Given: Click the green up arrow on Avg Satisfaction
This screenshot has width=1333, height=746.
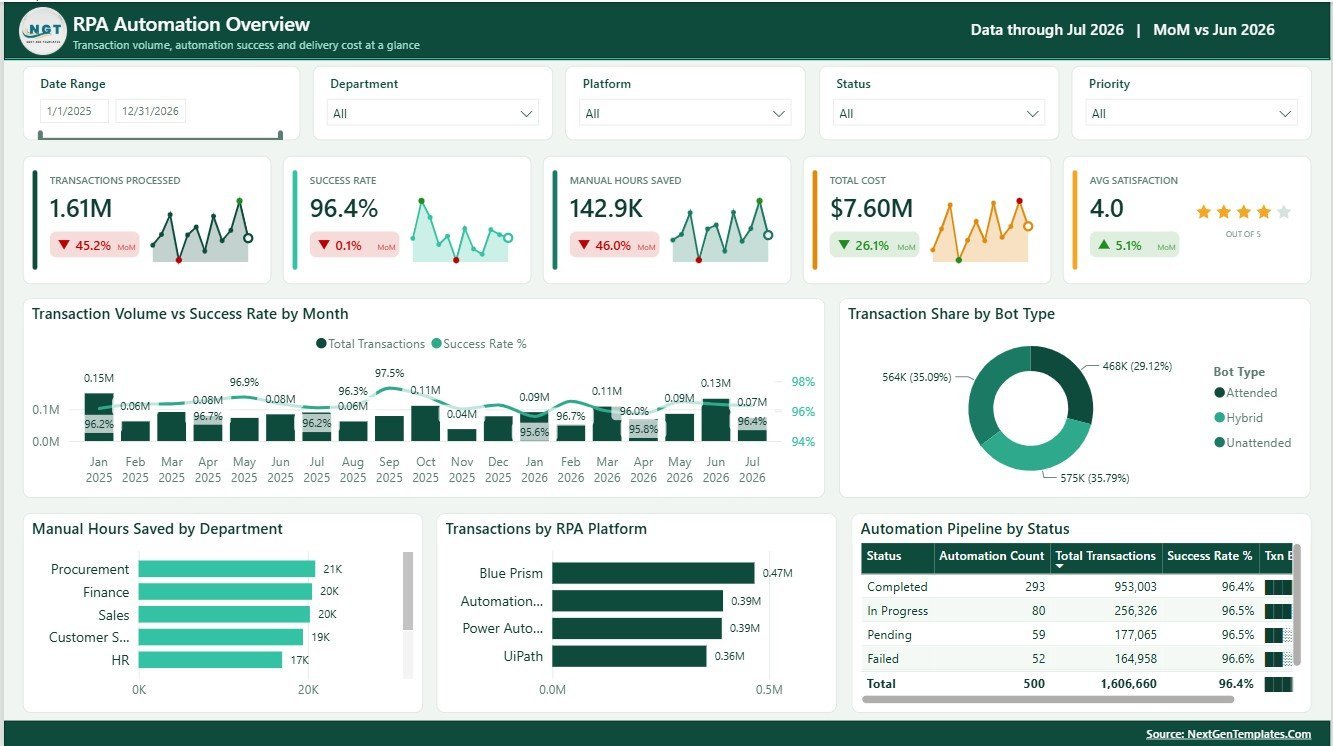Looking at the screenshot, I should click(1104, 245).
